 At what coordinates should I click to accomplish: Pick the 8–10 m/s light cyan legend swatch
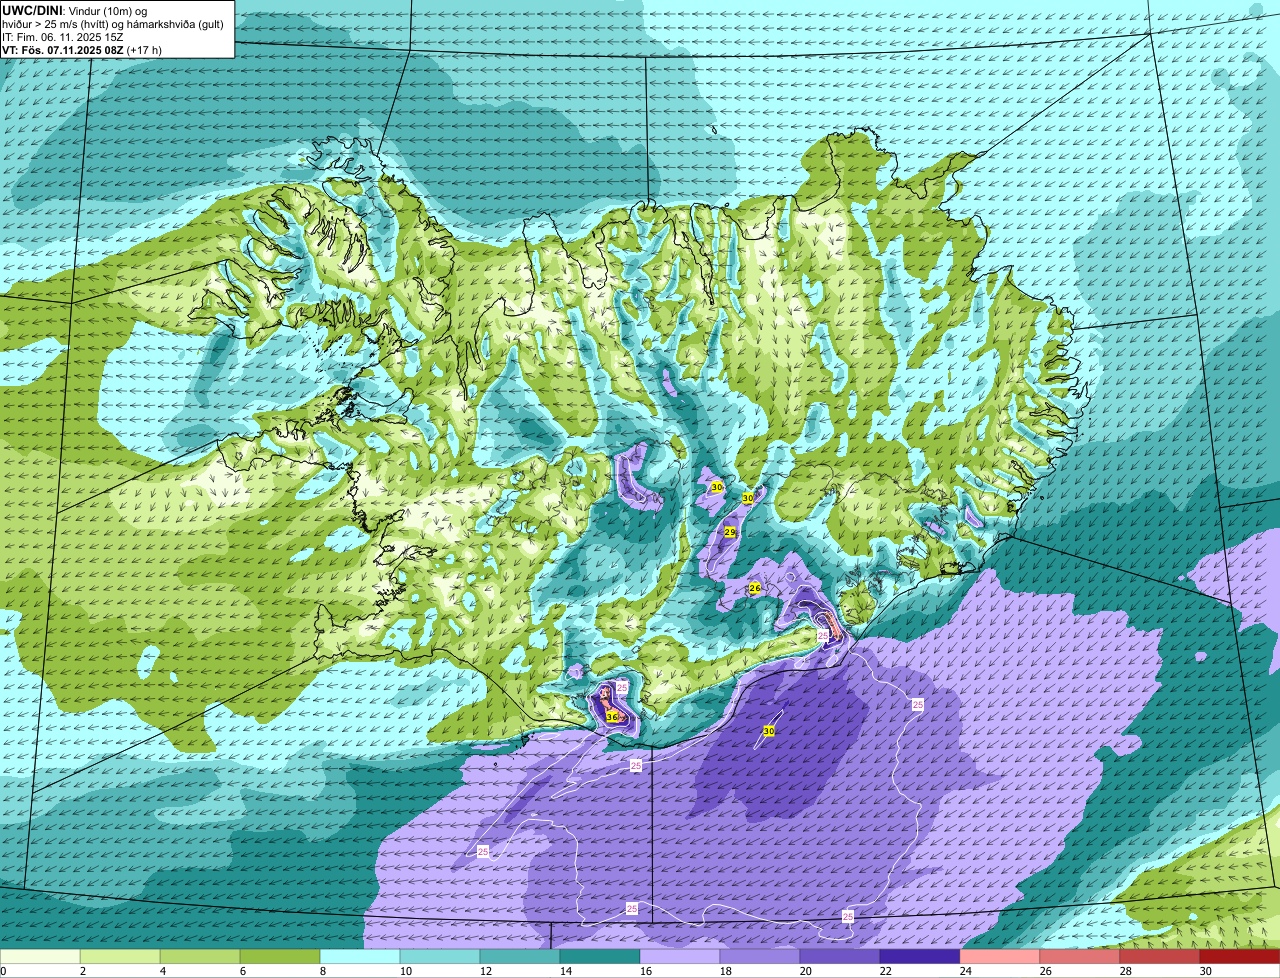pyautogui.click(x=360, y=957)
